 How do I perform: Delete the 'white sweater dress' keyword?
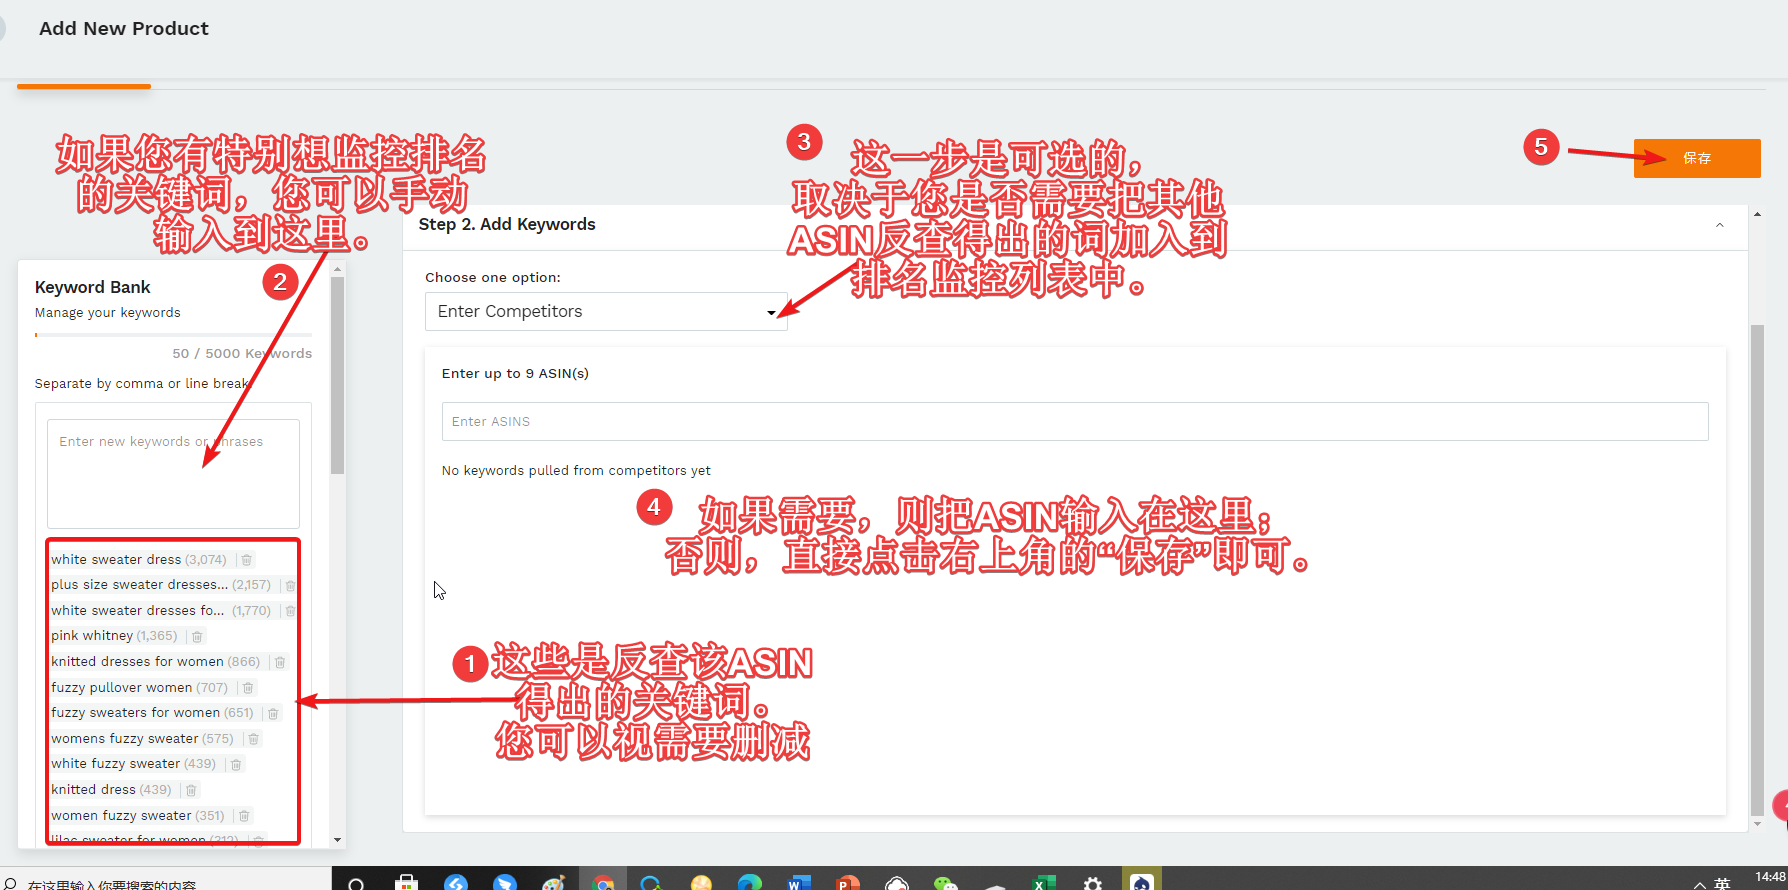pyautogui.click(x=247, y=560)
